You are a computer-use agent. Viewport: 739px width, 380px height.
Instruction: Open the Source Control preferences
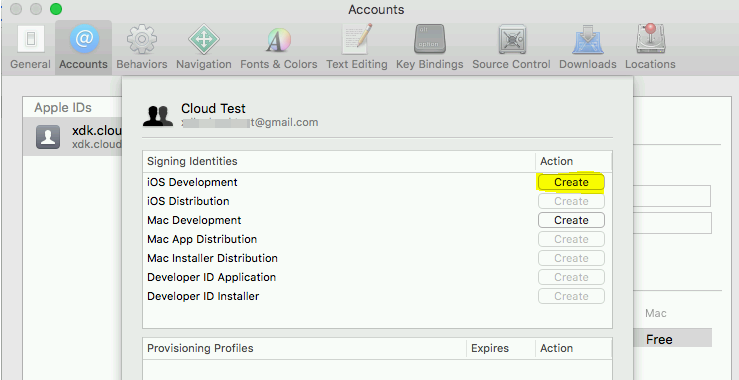click(x=511, y=48)
